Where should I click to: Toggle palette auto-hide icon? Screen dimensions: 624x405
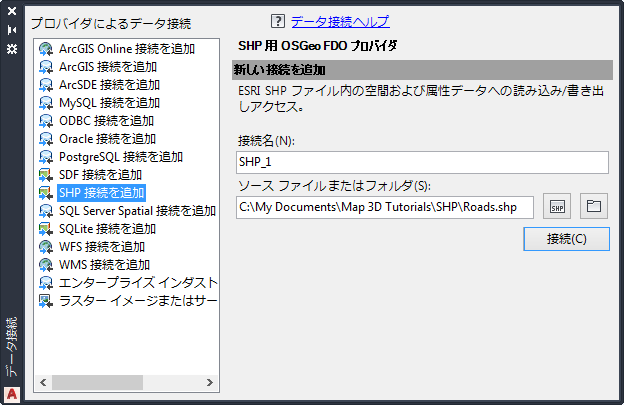[12, 30]
